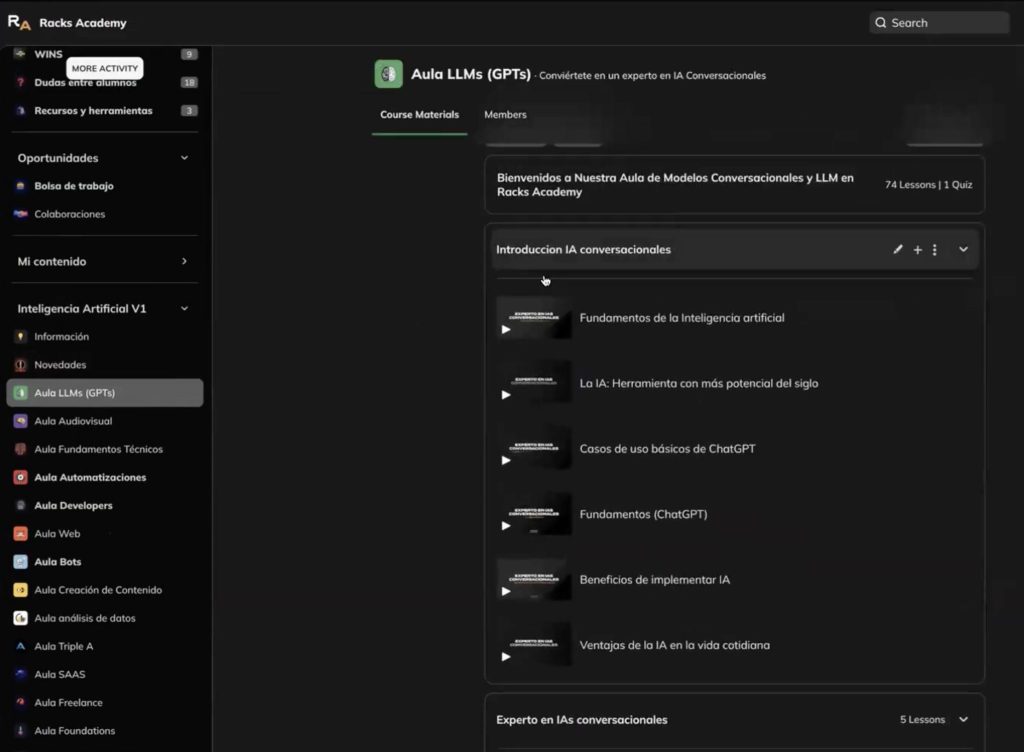Collapse the Introduccion IA conversacionales section

tap(963, 250)
